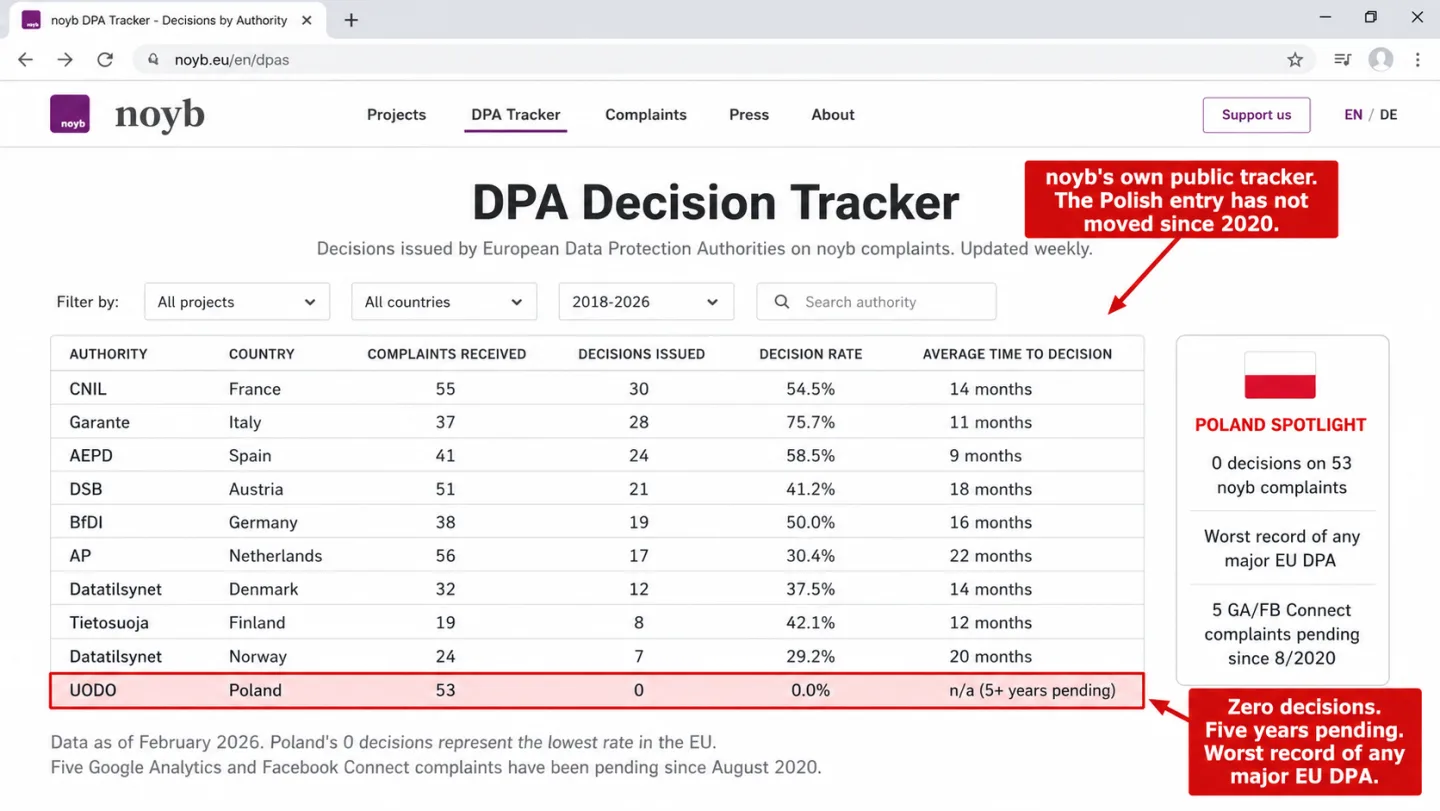Click the 75.7% decision rate value

tap(811, 422)
